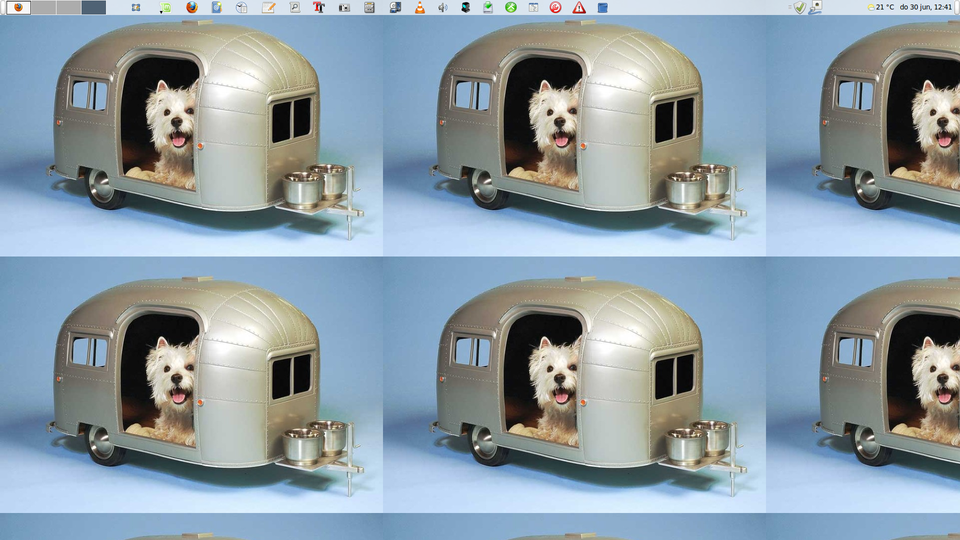This screenshot has width=960, height=540.
Task: Open the blue book launcher icon
Action: (602, 7)
